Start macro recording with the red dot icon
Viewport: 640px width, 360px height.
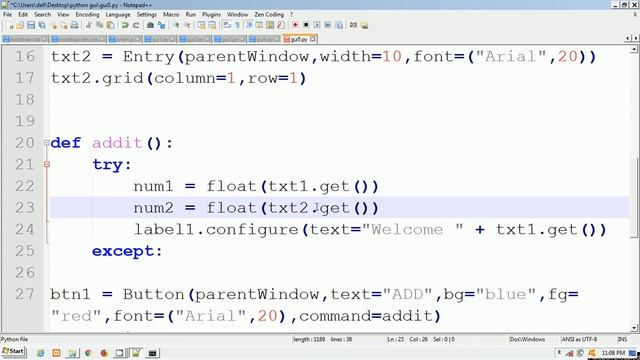[x=295, y=25]
